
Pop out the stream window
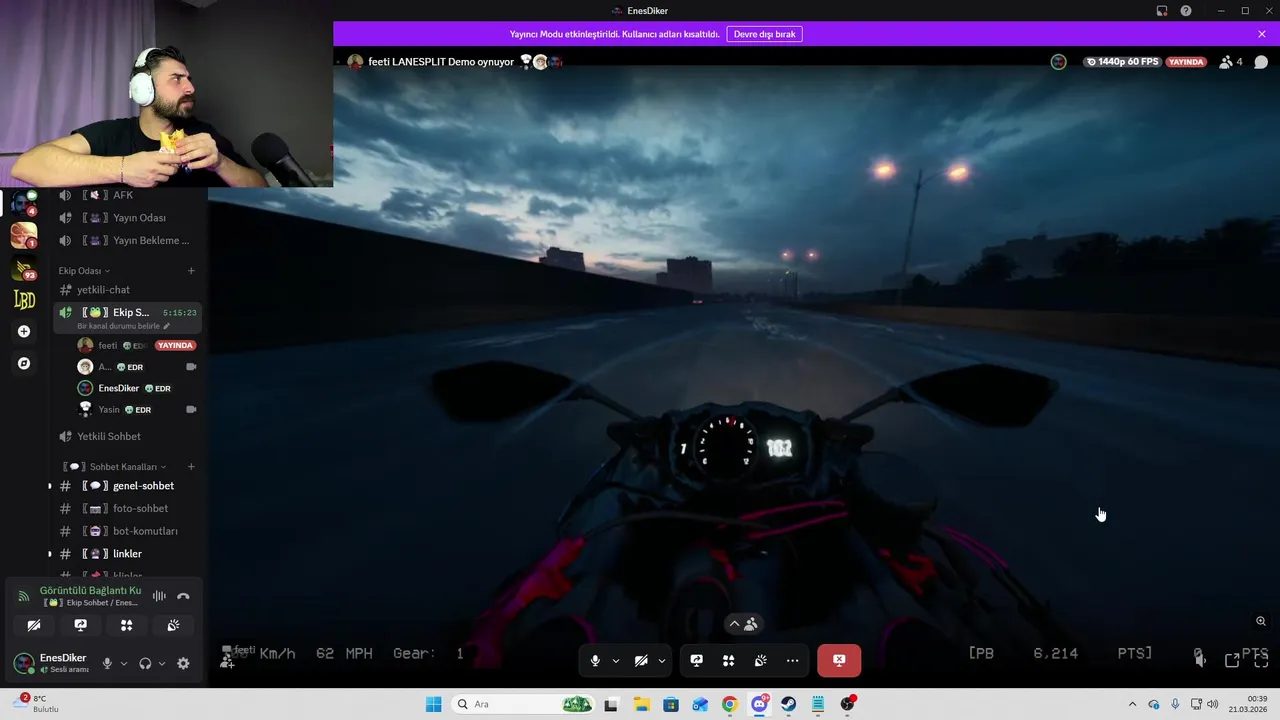tap(1232, 660)
